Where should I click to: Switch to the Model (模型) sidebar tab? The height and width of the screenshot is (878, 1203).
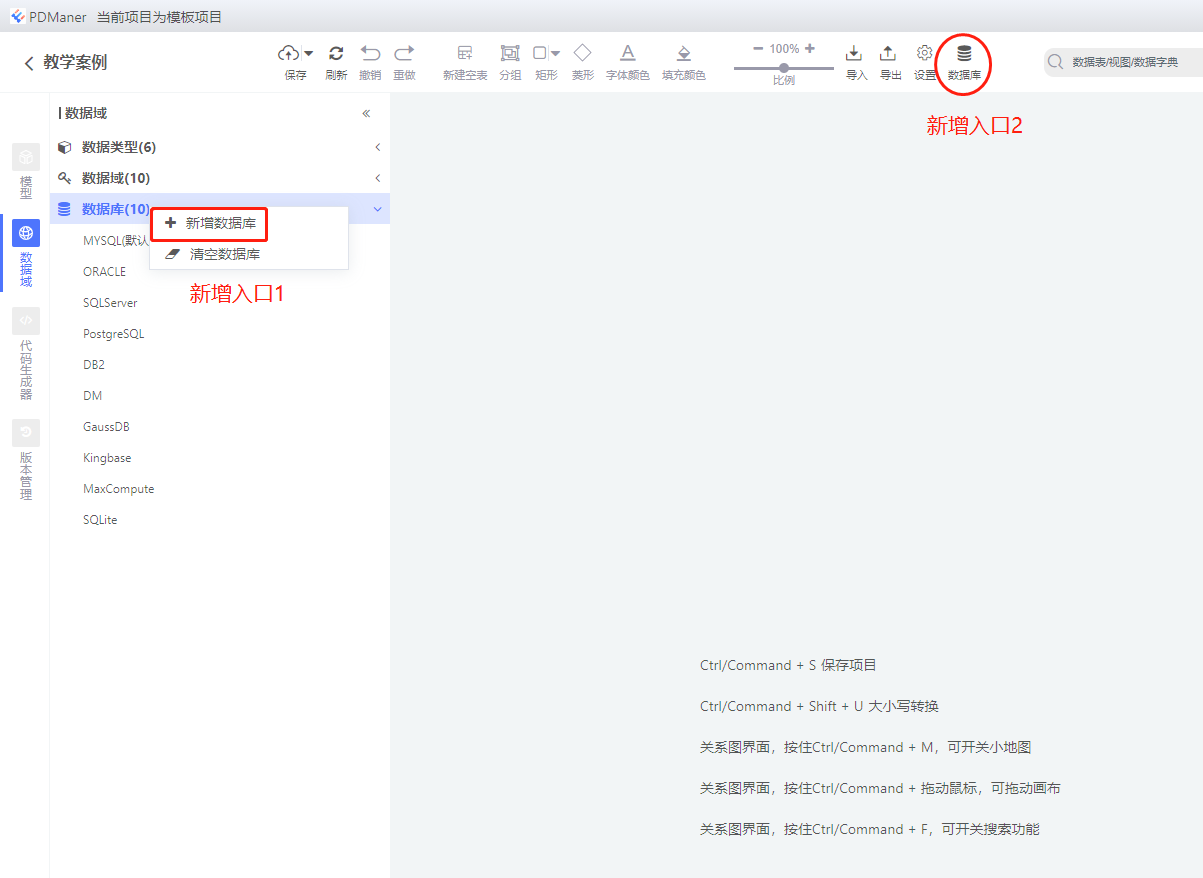tap(26, 171)
